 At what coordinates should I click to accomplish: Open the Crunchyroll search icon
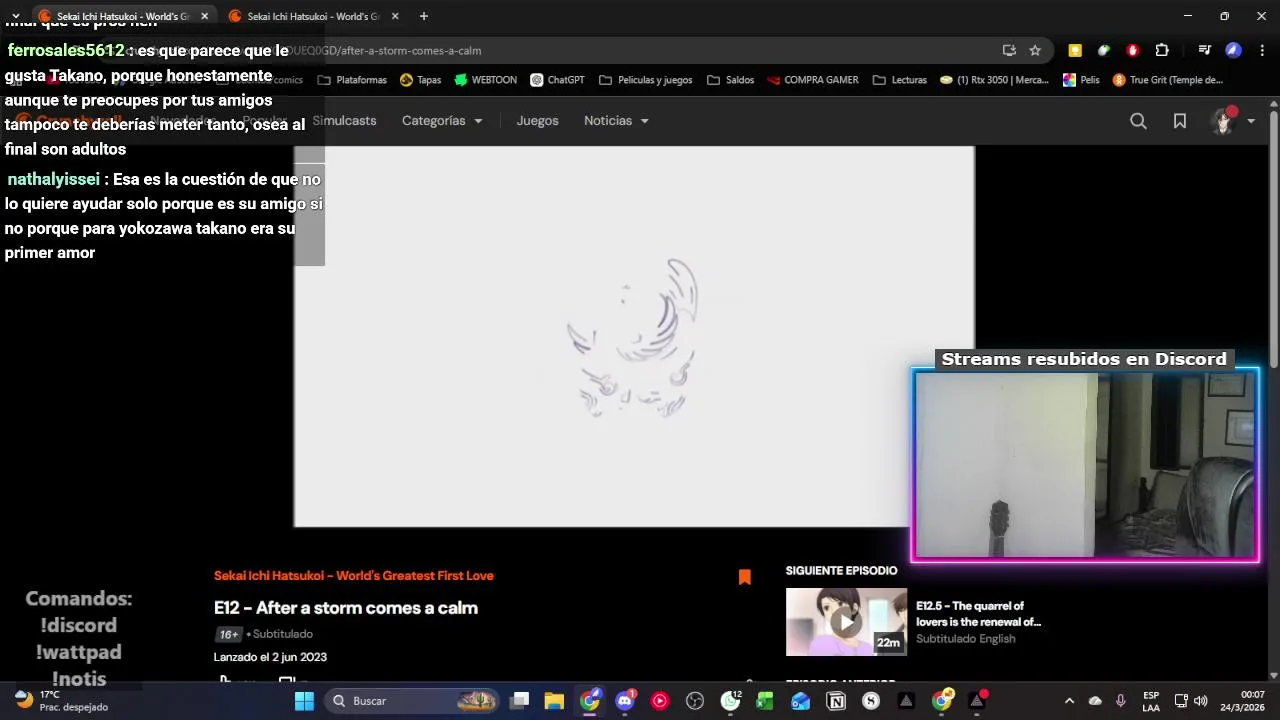click(1138, 121)
